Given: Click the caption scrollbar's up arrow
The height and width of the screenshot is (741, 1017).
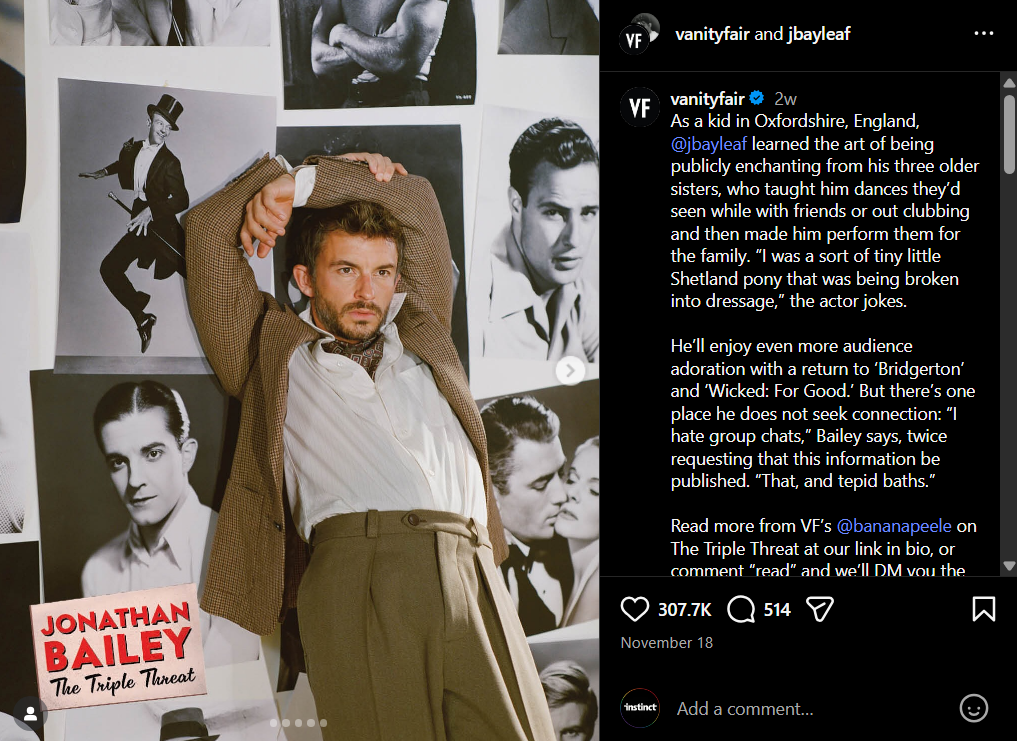Looking at the screenshot, I should click(1009, 83).
